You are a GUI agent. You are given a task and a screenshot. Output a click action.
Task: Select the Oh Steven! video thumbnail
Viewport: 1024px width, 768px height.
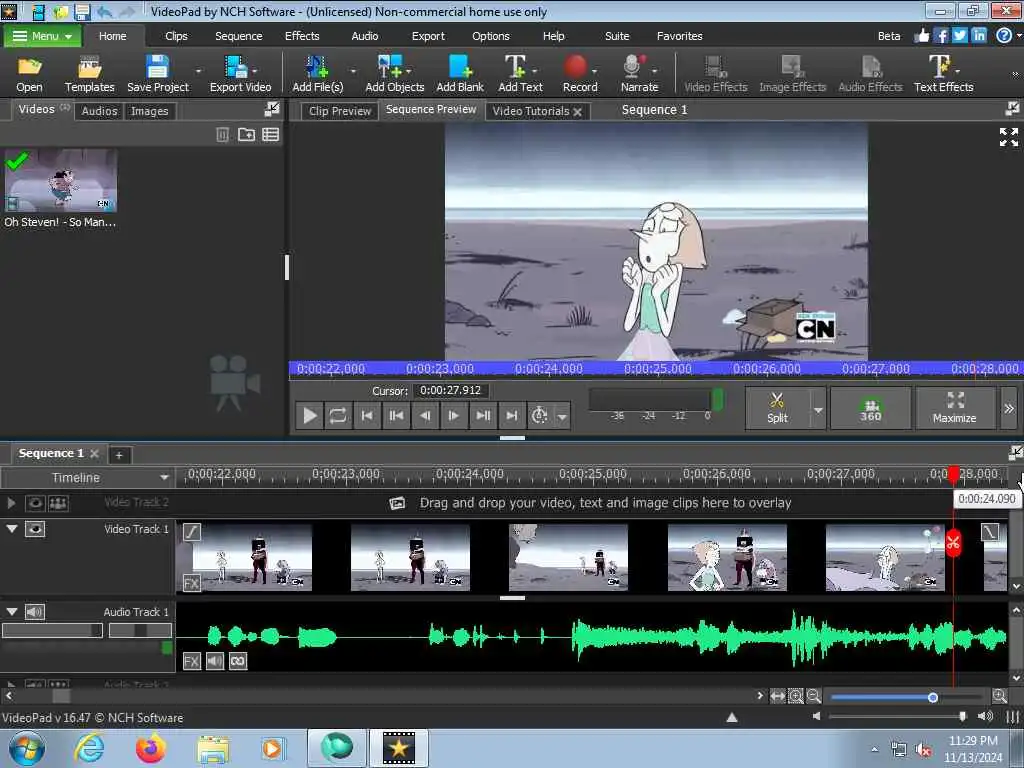click(x=60, y=180)
